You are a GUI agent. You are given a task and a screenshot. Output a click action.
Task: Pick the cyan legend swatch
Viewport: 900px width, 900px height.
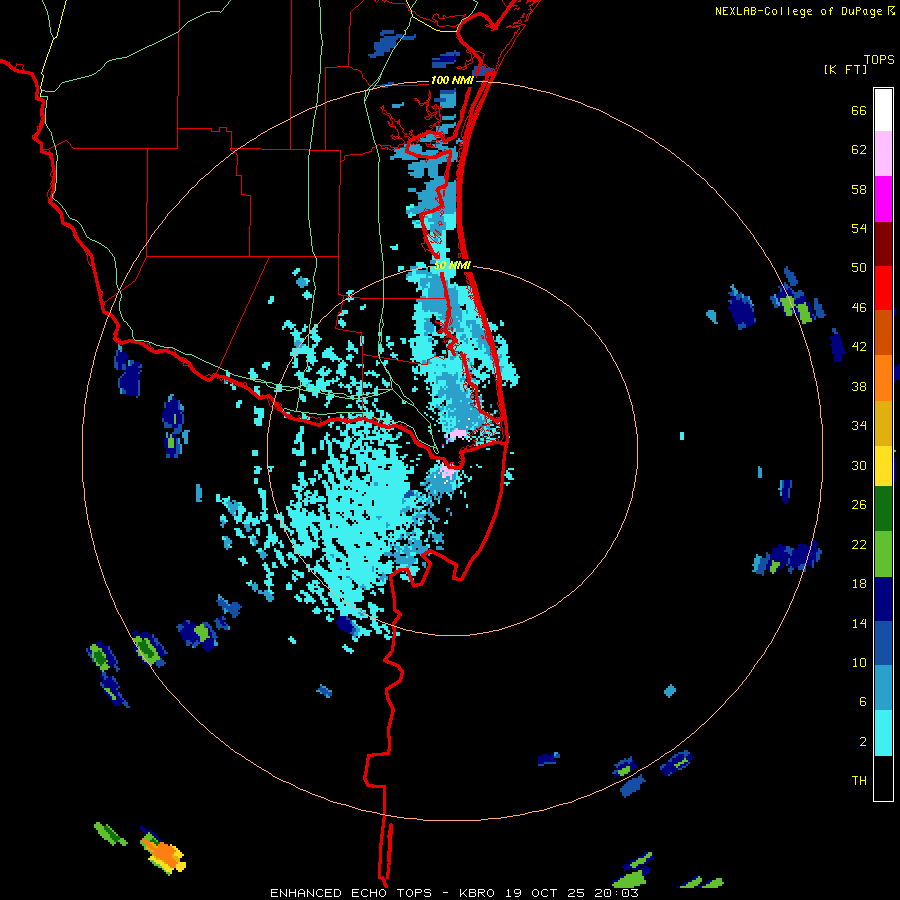coord(883,733)
